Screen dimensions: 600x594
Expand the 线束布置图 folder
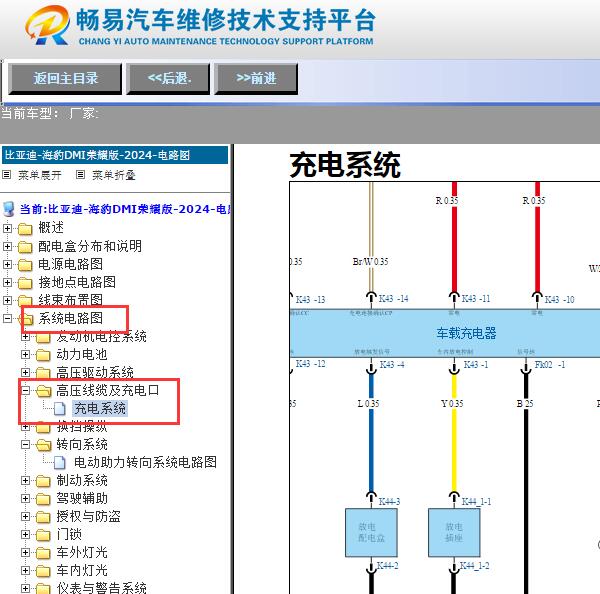tap(7, 300)
